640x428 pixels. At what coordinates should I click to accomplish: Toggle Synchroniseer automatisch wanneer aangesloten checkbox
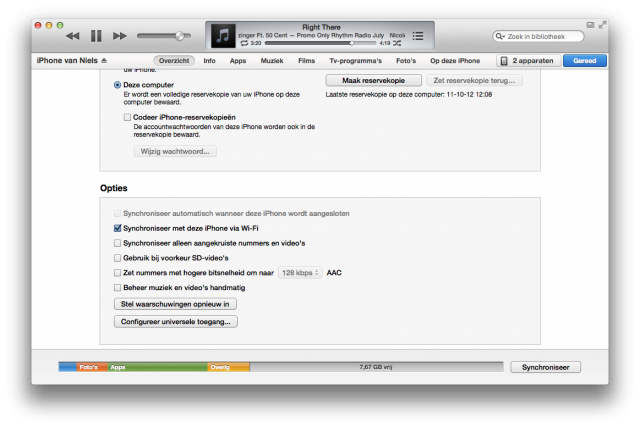click(118, 213)
